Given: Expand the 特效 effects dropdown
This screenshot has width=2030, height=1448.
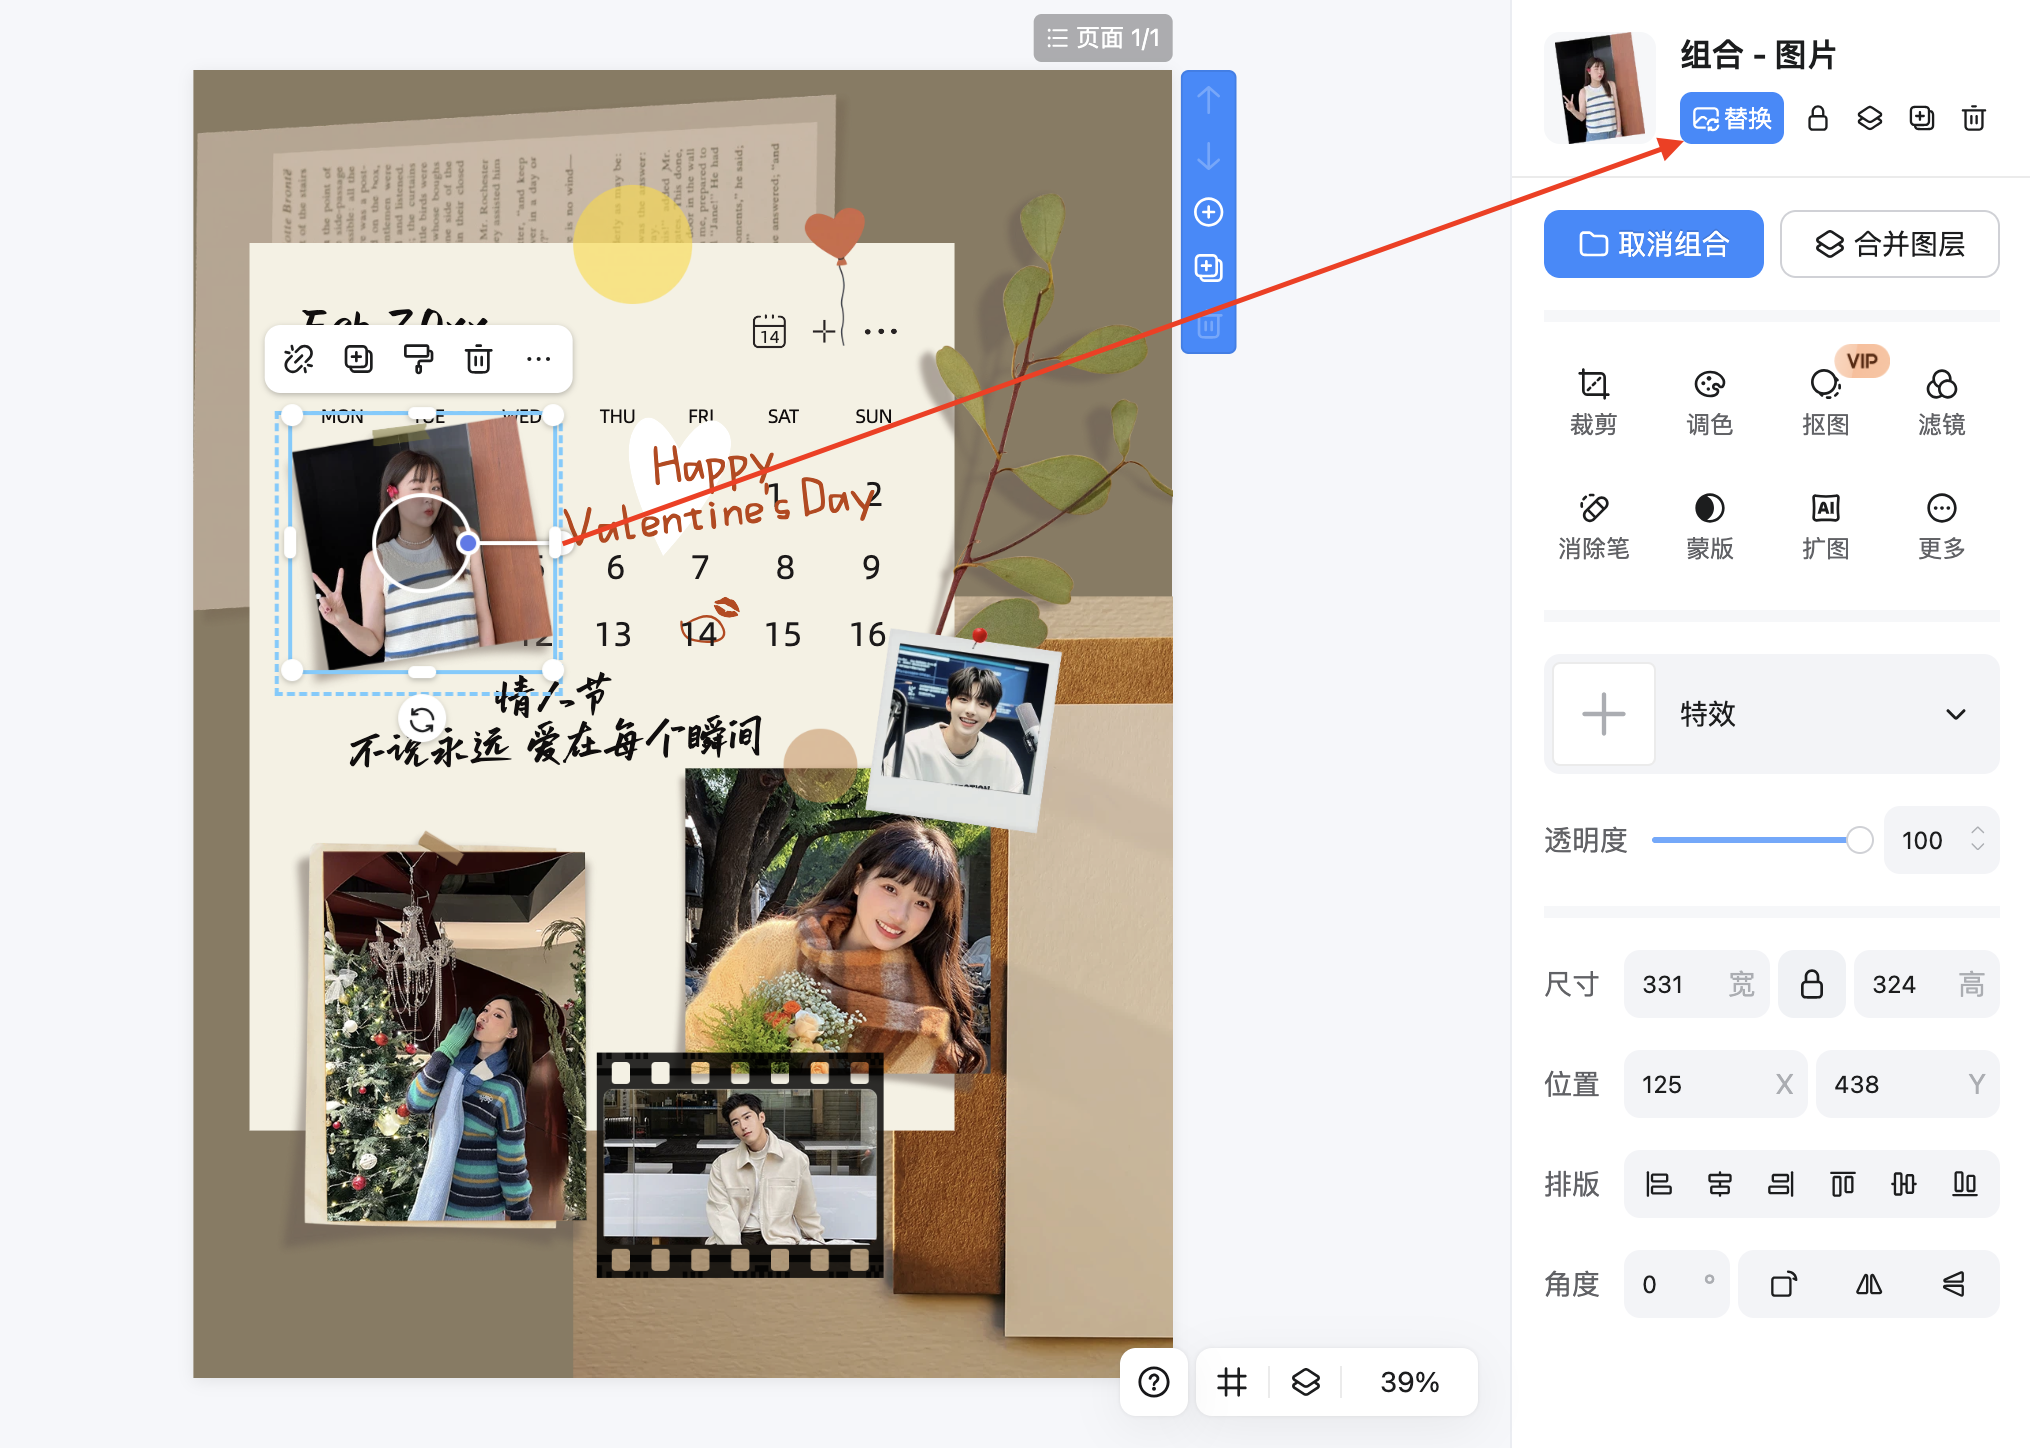Looking at the screenshot, I should (x=1955, y=714).
